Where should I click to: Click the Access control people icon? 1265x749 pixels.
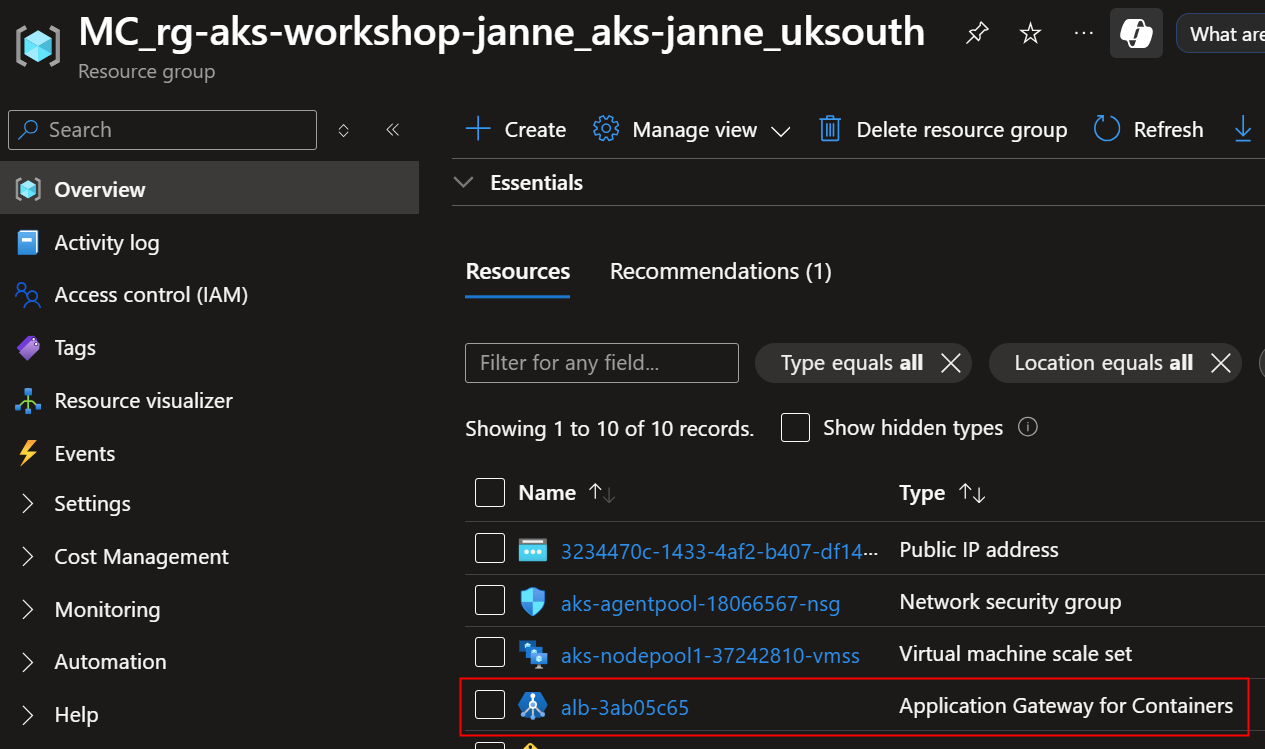[x=28, y=295]
